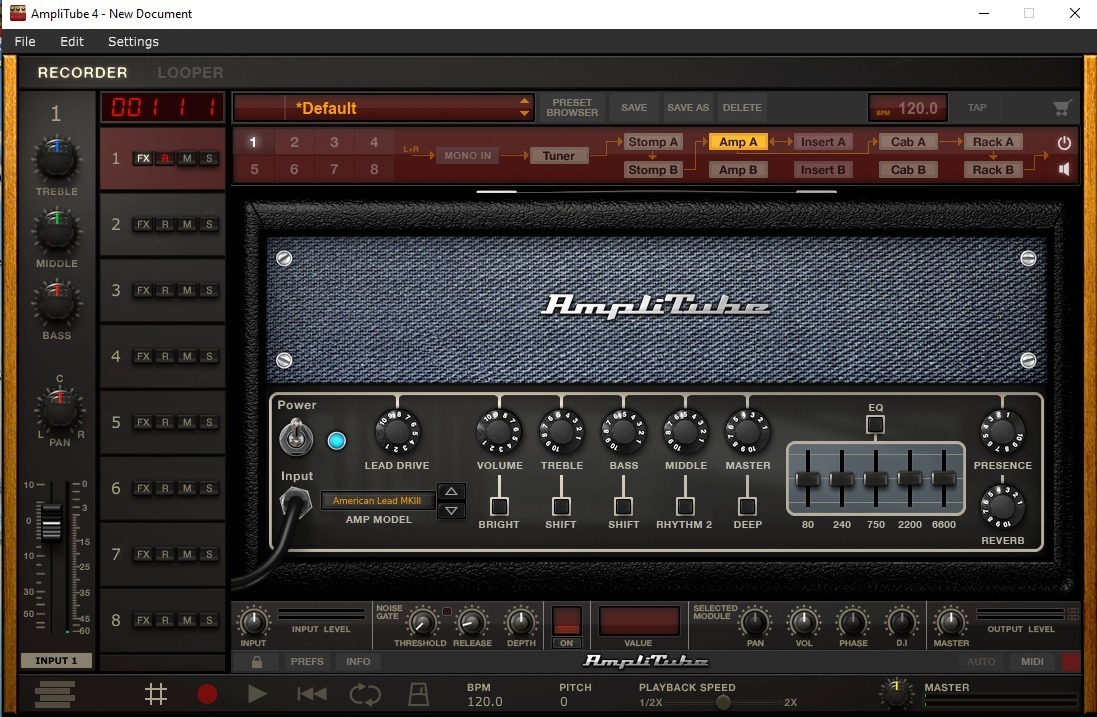This screenshot has height=717, width=1097.
Task: Toggle the BRIGHT switch on the amp
Action: point(499,506)
